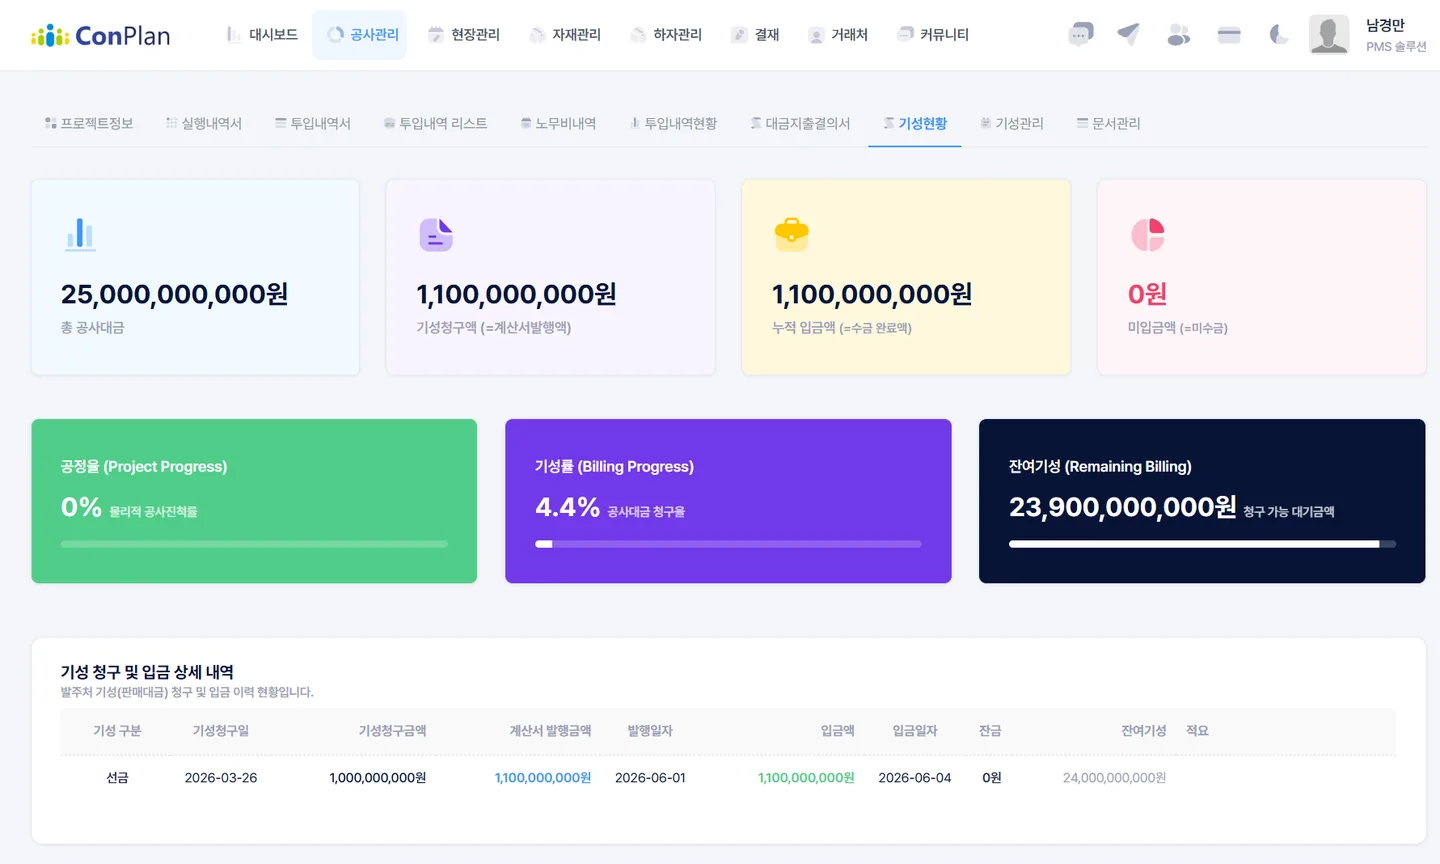Click the ConPlan logo

pos(100,36)
